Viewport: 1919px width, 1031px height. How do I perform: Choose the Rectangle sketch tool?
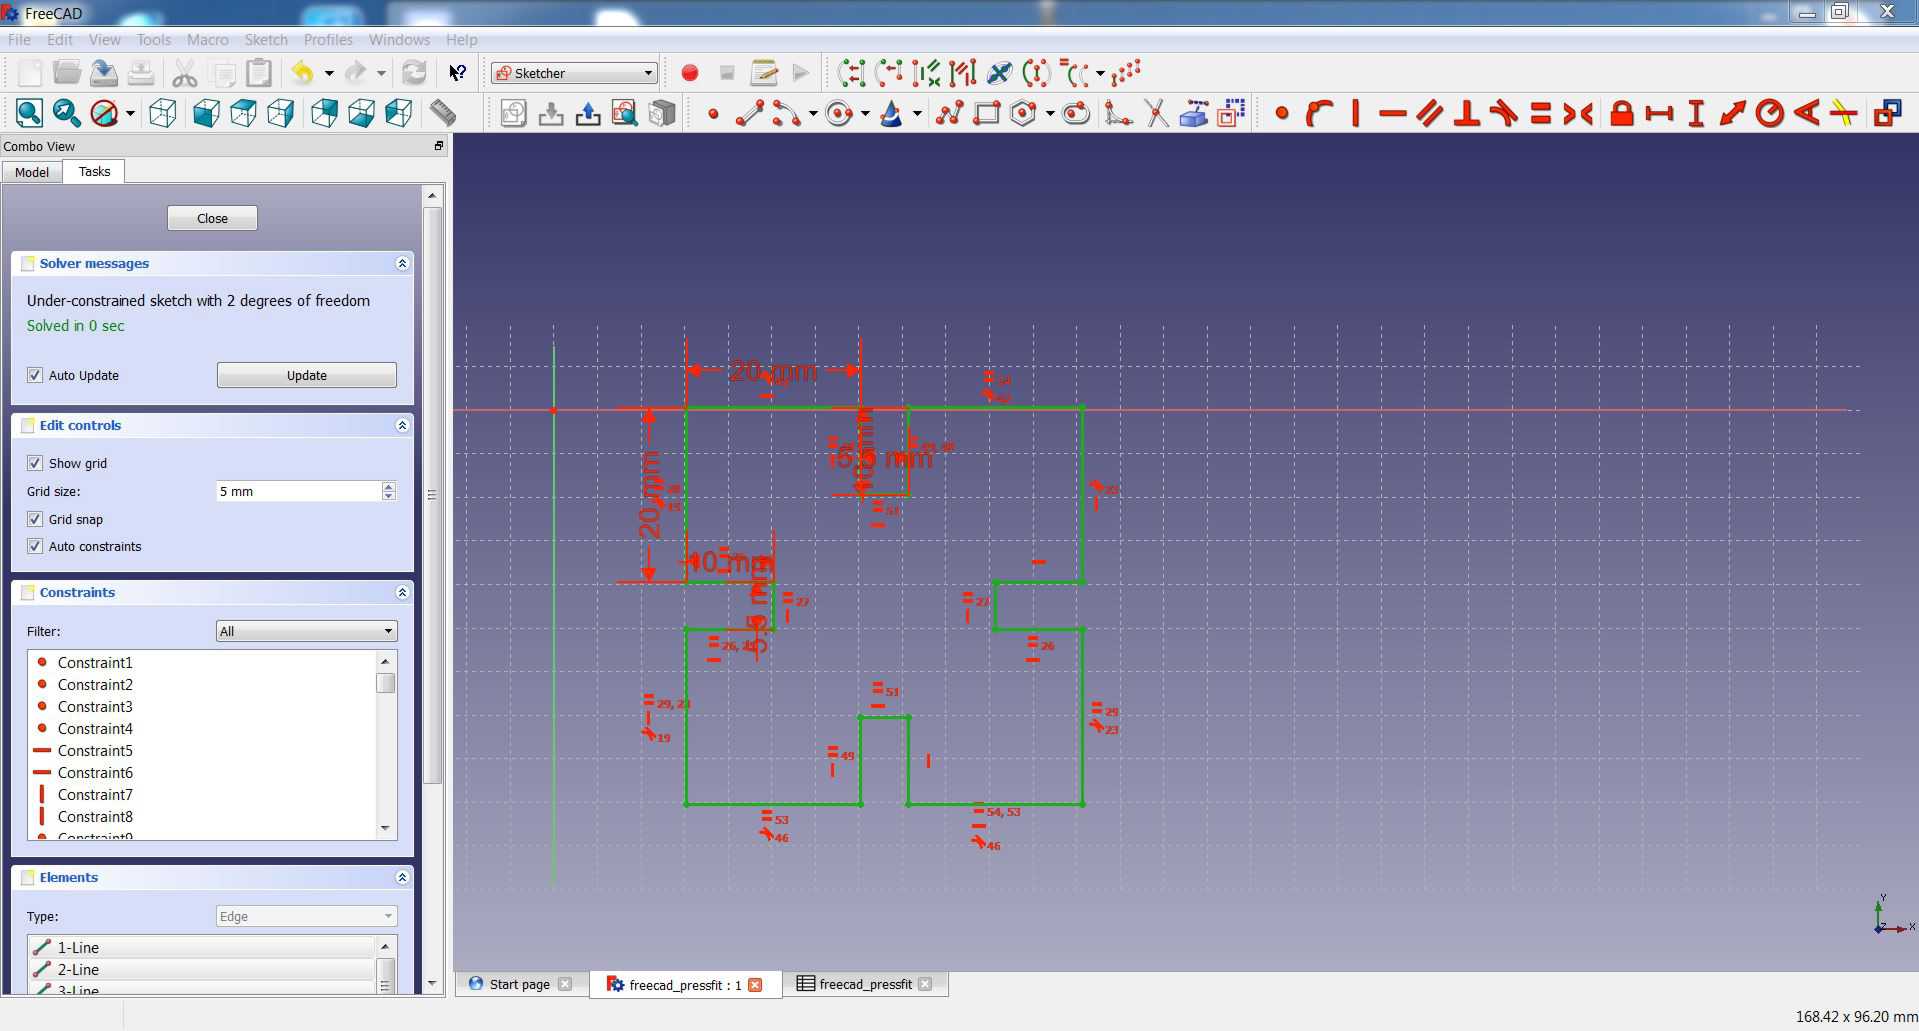[986, 113]
